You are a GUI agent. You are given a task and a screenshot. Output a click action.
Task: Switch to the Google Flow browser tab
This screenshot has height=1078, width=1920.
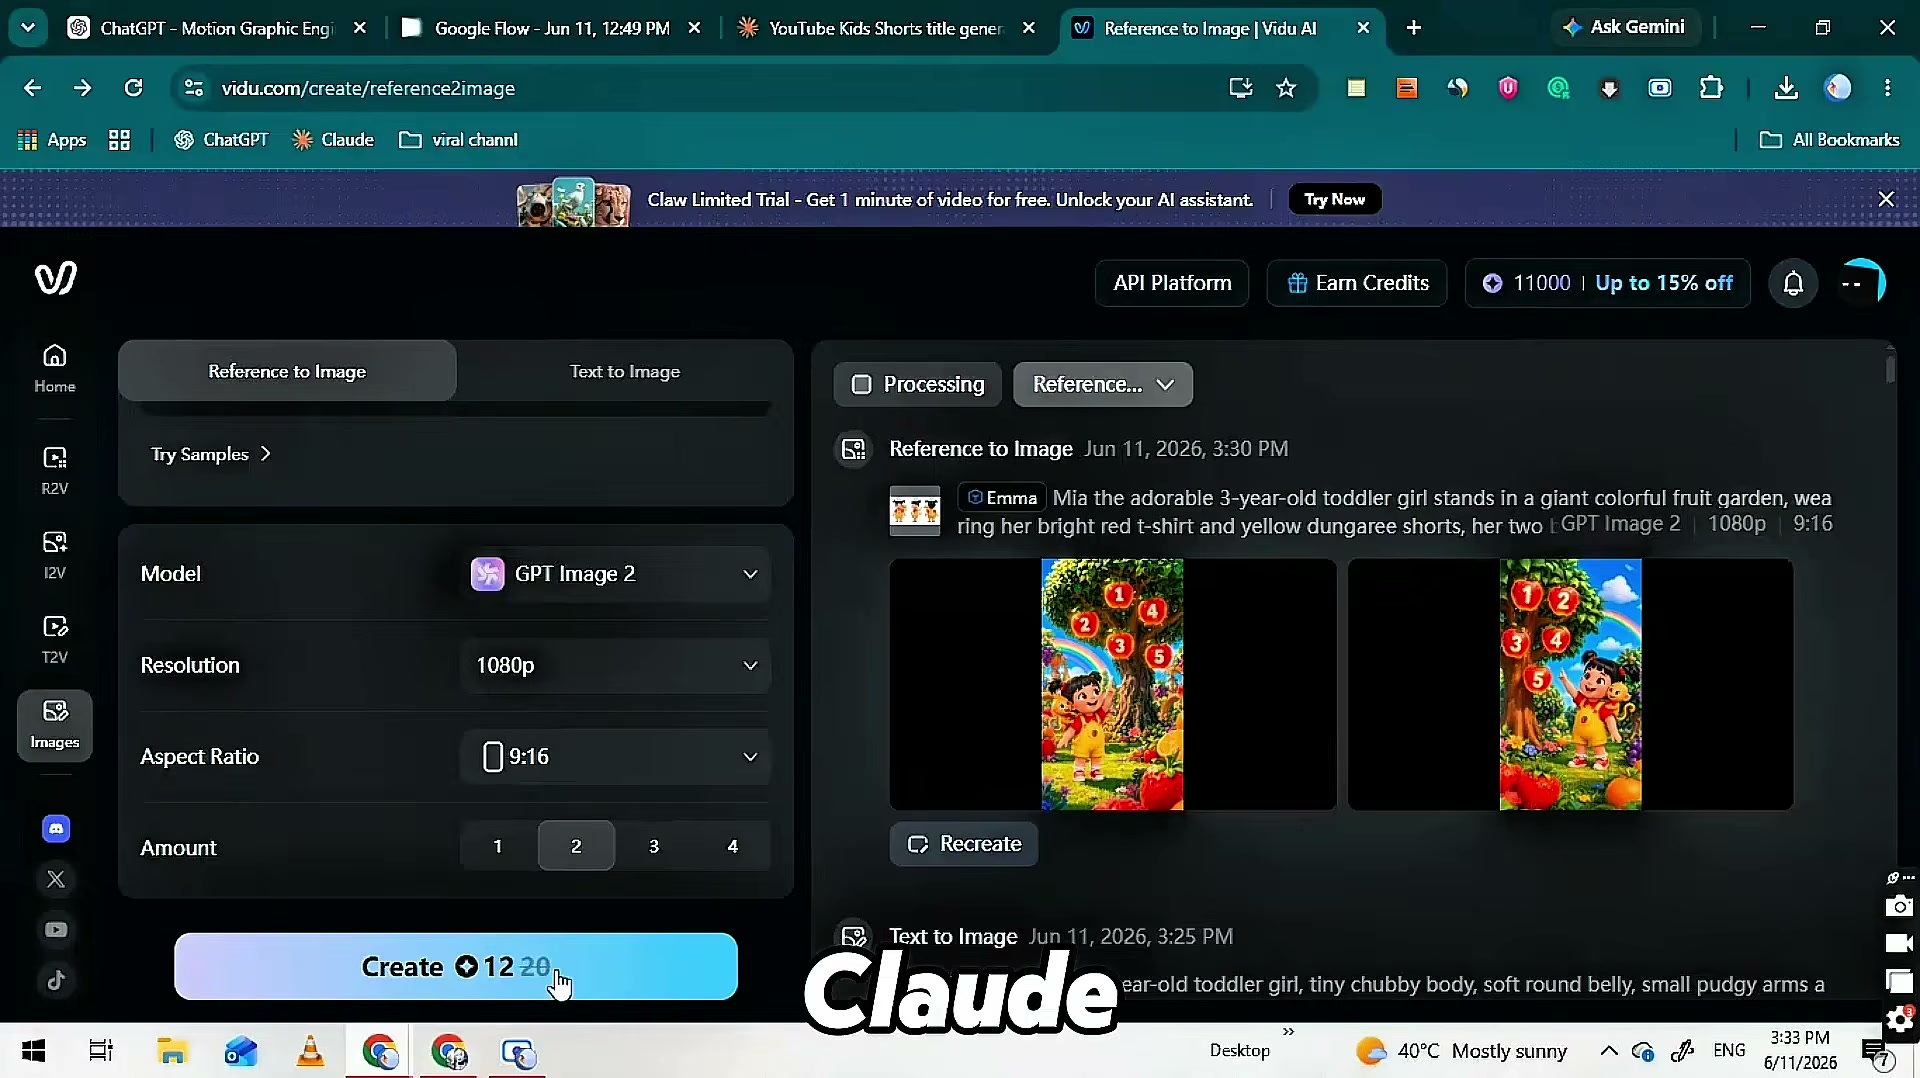coord(552,28)
